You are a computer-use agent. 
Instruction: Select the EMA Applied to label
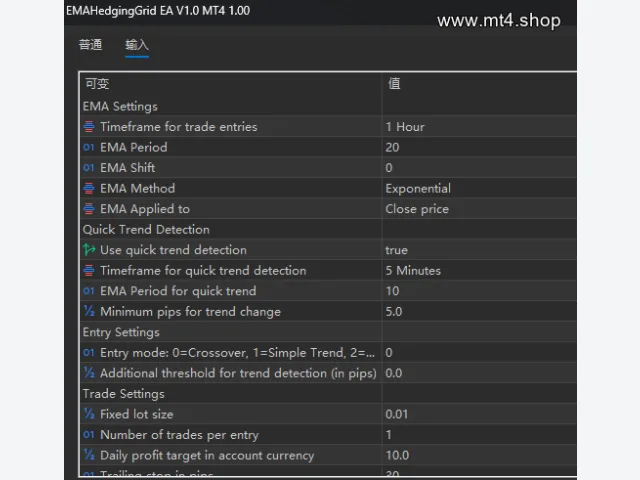[145, 209]
